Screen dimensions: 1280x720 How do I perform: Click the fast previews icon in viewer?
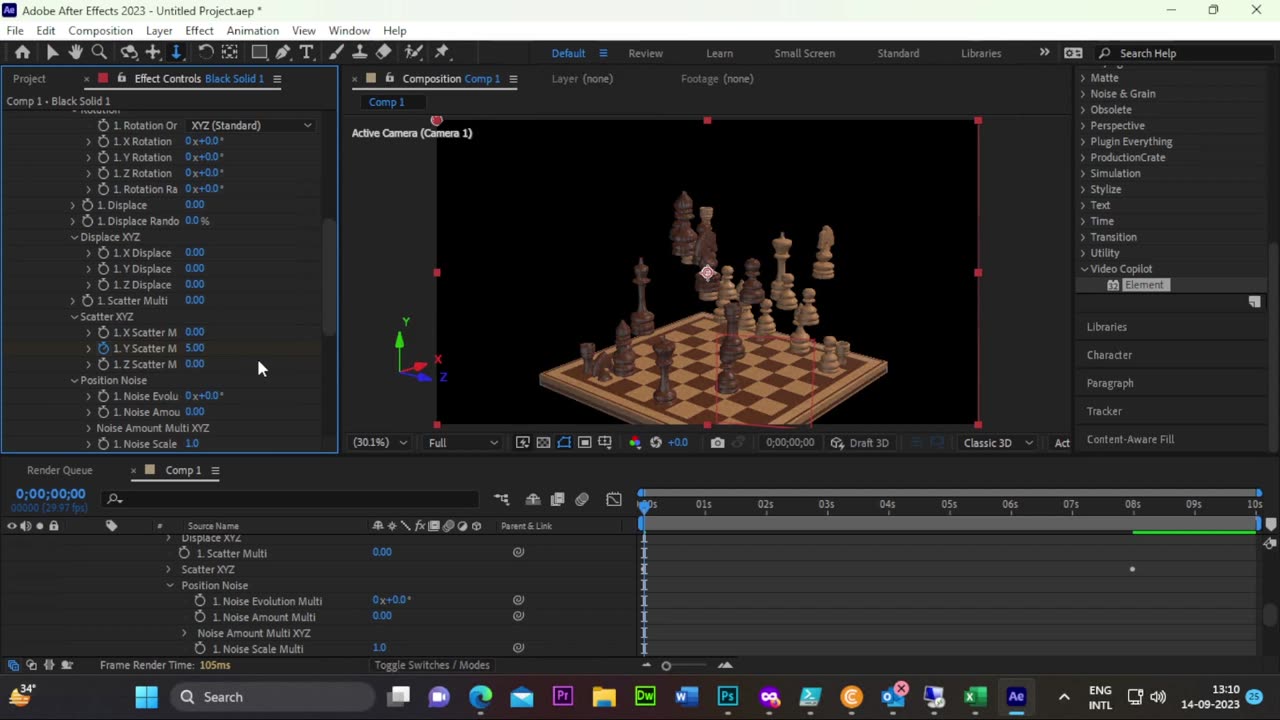tap(522, 443)
